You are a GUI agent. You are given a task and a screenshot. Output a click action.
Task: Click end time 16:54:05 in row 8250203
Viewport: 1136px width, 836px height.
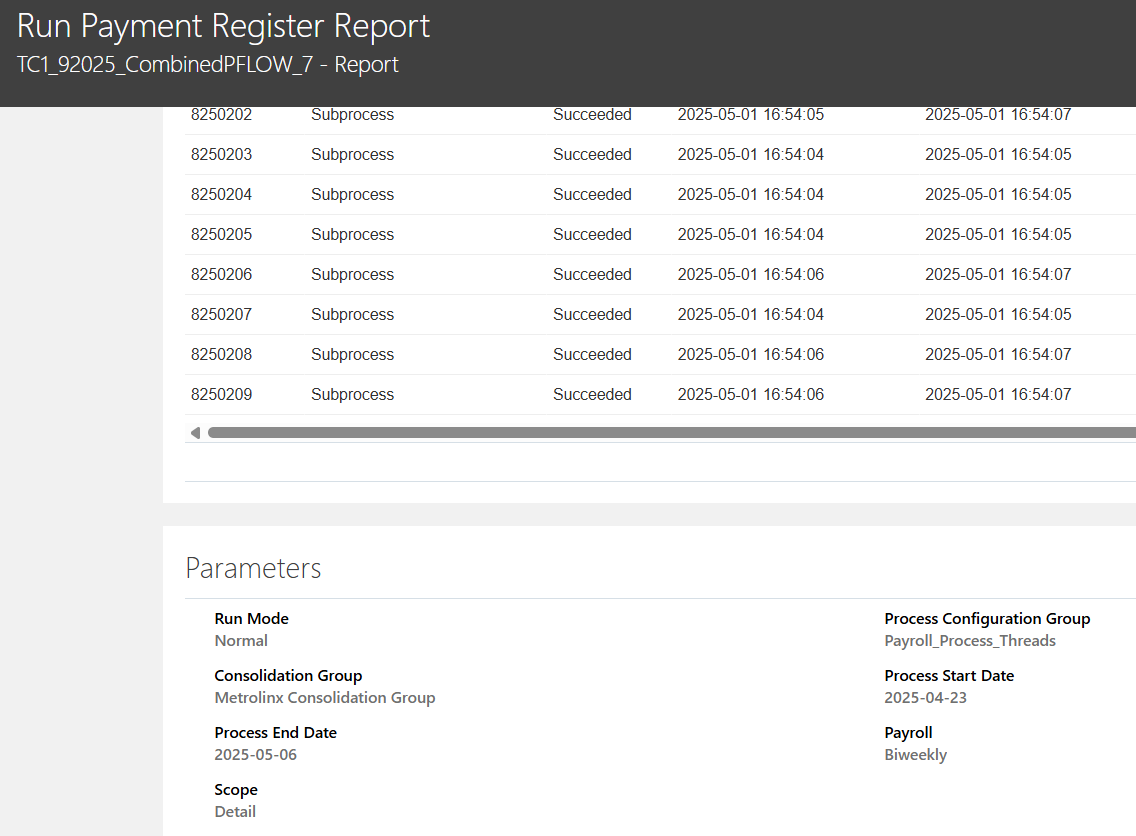pos(998,154)
